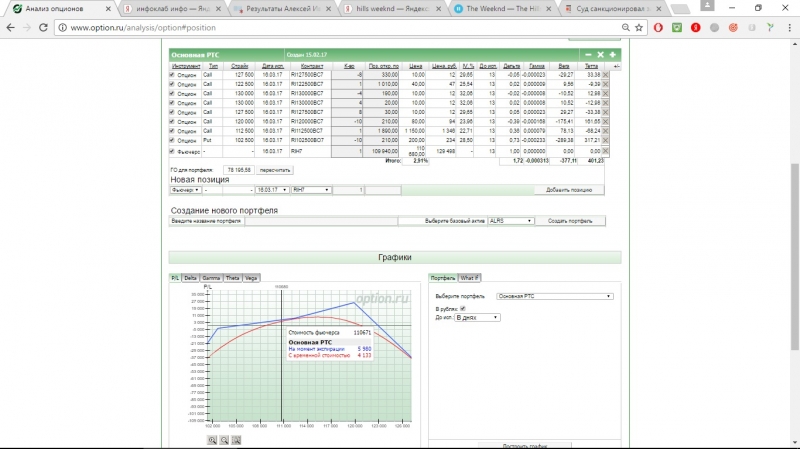Click the browser address bar URL
This screenshot has height=449, width=800.
pyautogui.click(x=143, y=28)
